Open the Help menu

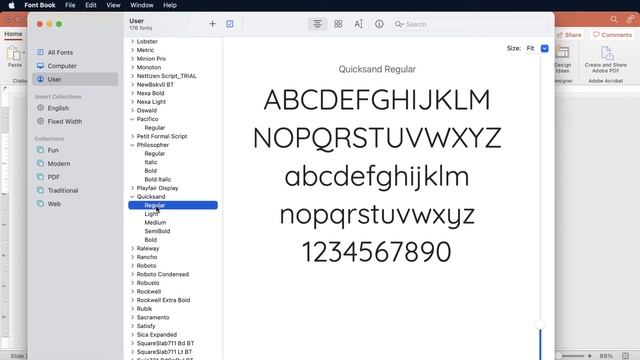point(170,5)
